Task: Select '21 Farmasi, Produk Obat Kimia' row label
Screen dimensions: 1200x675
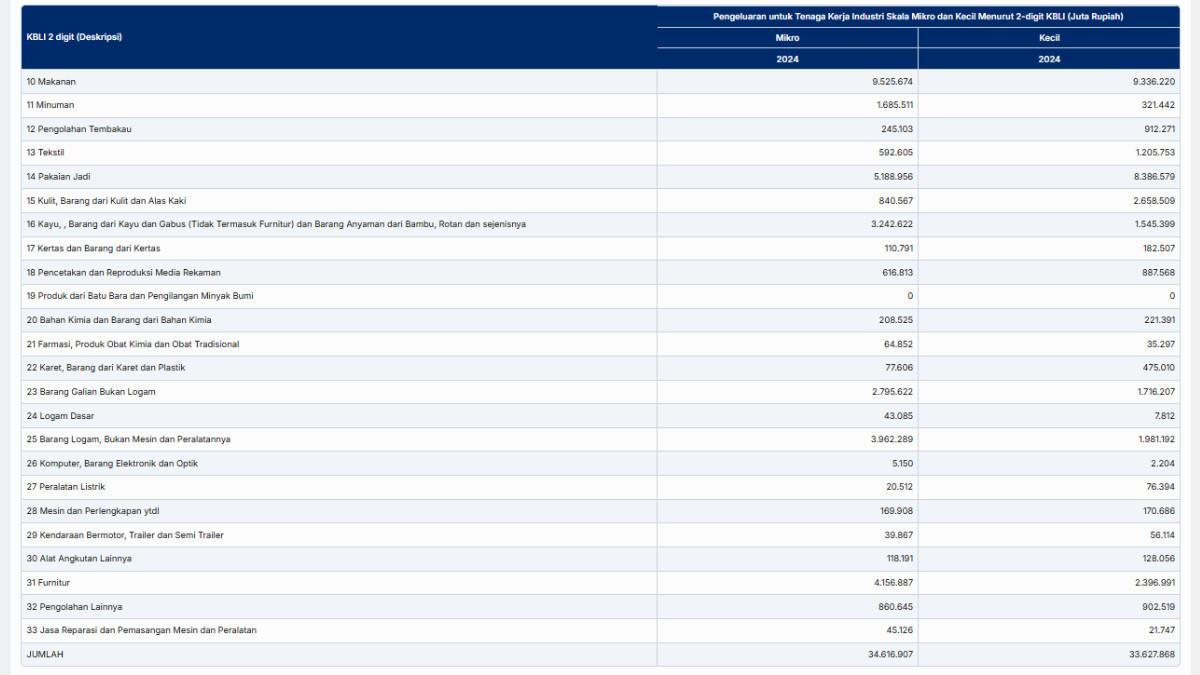Action: click(x=133, y=344)
